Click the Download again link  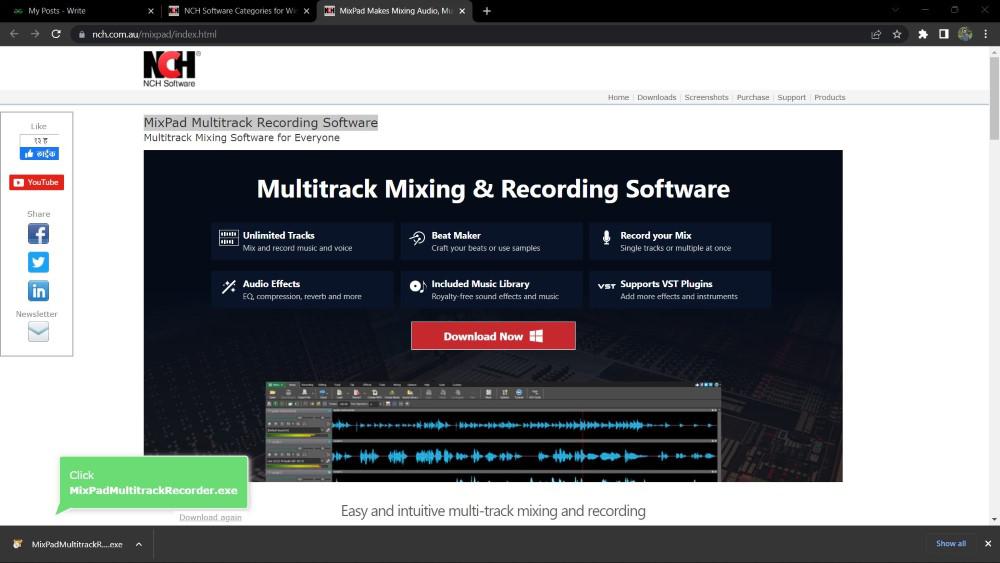pos(210,518)
